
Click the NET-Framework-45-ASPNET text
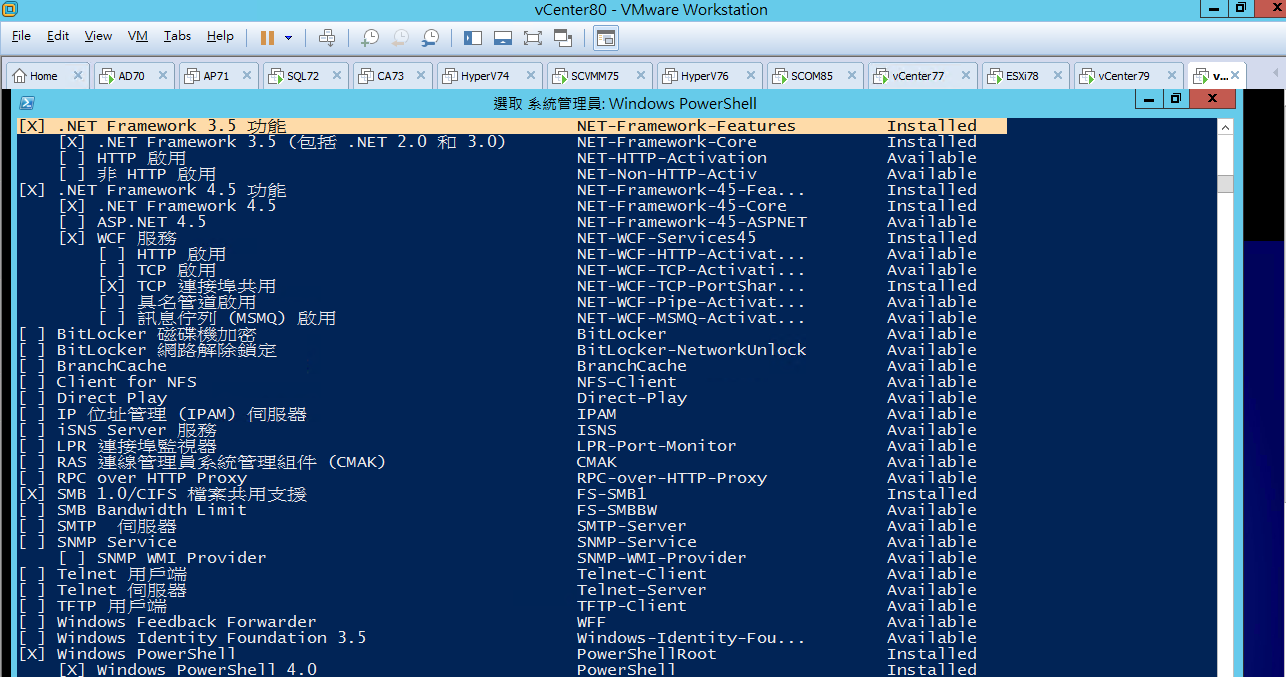tap(692, 222)
